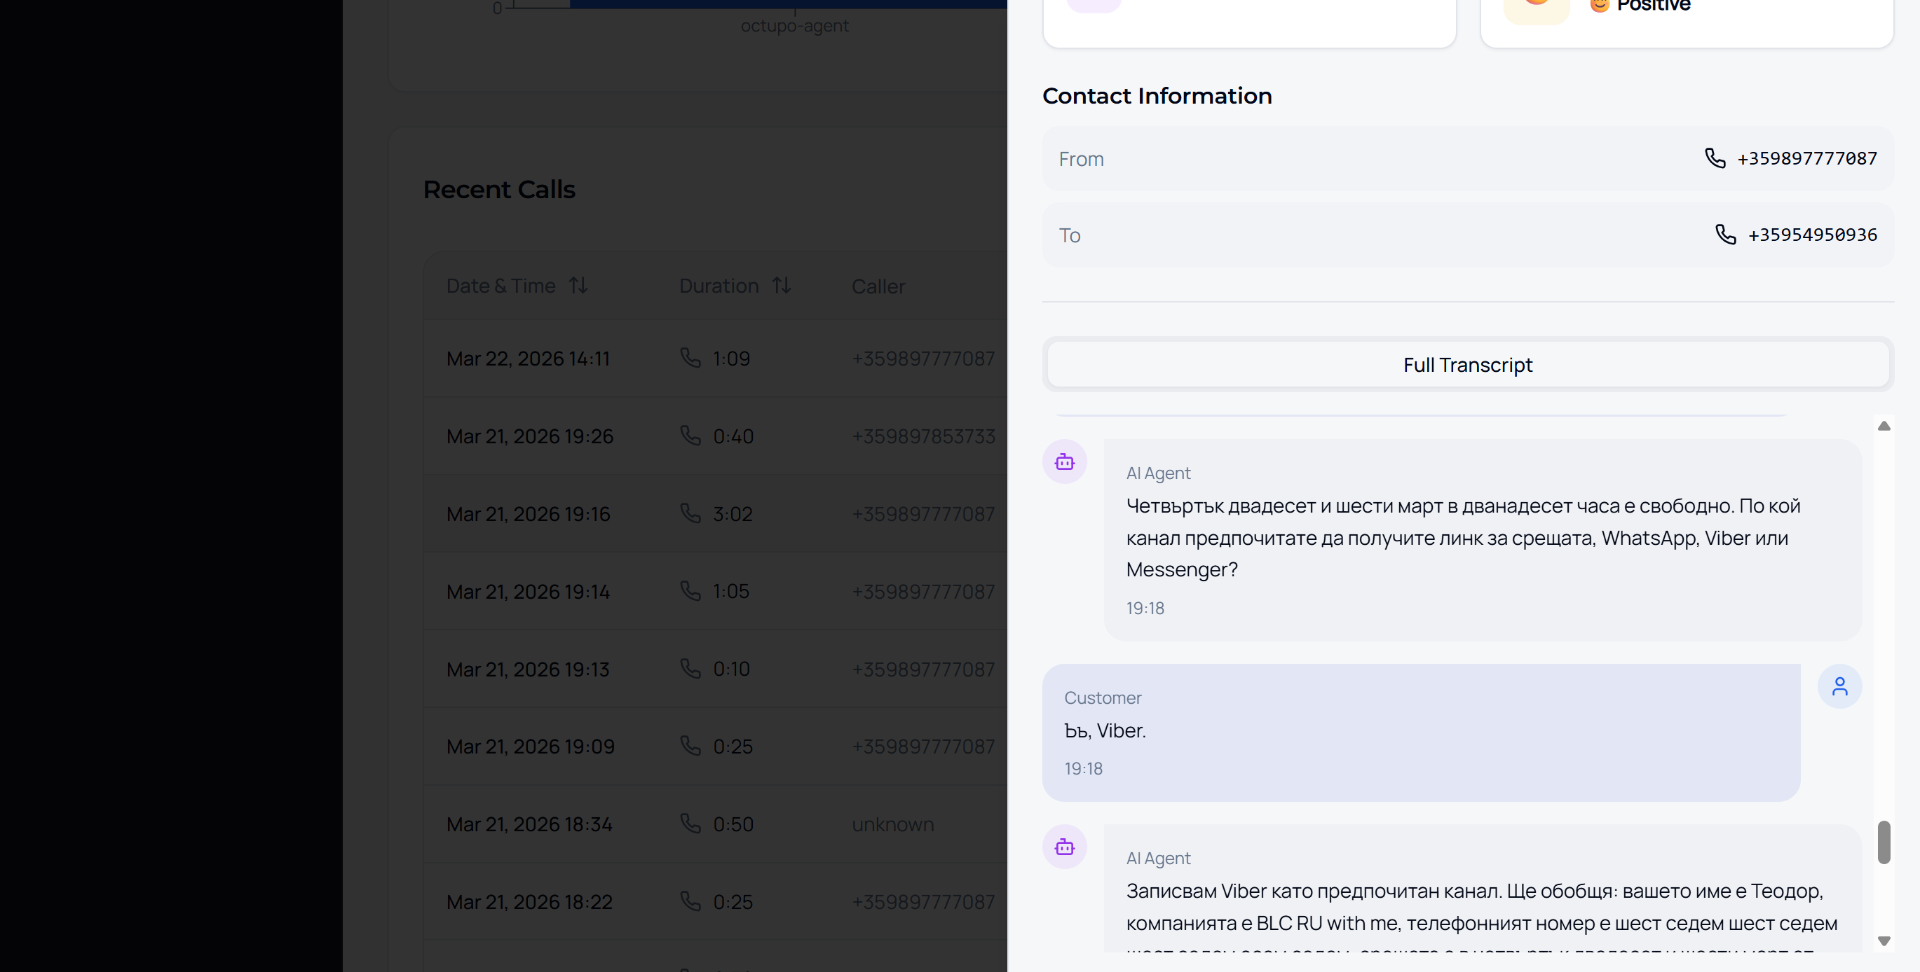Select the From number +359897777087
The width and height of the screenshot is (1920, 972).
pos(1806,159)
